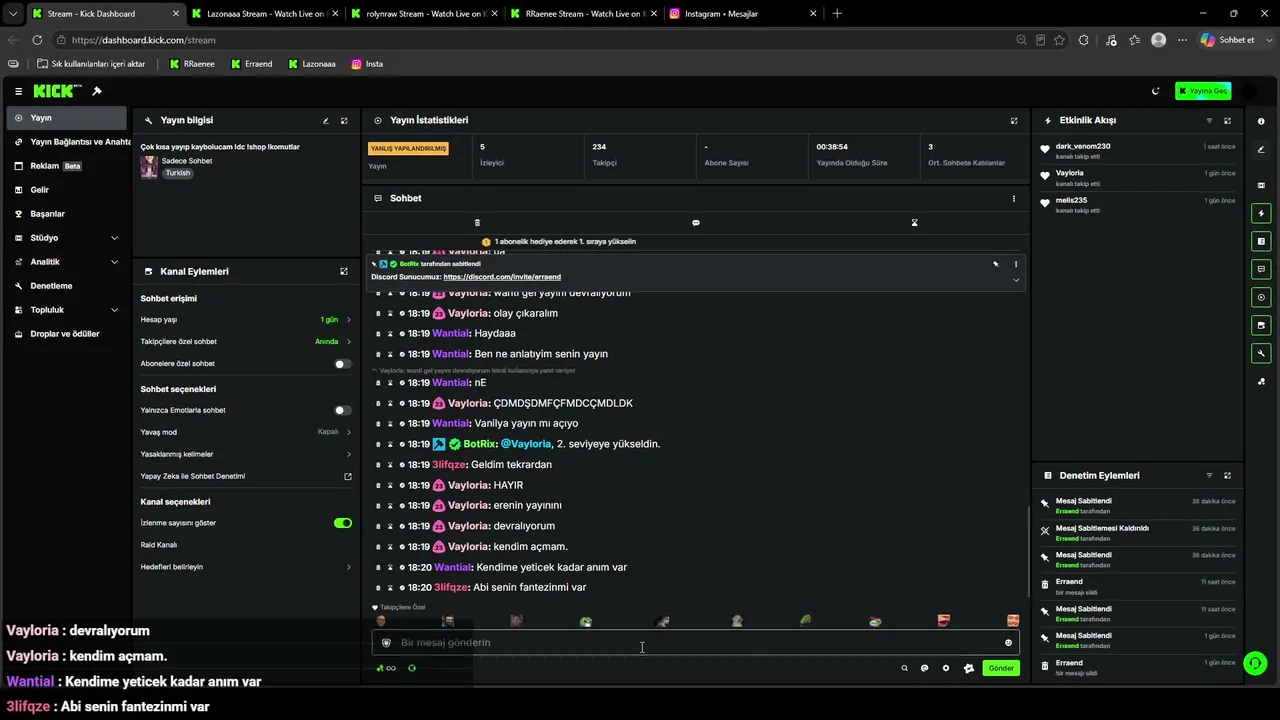
Task: Open Başarılar in sidebar
Action: (66, 214)
